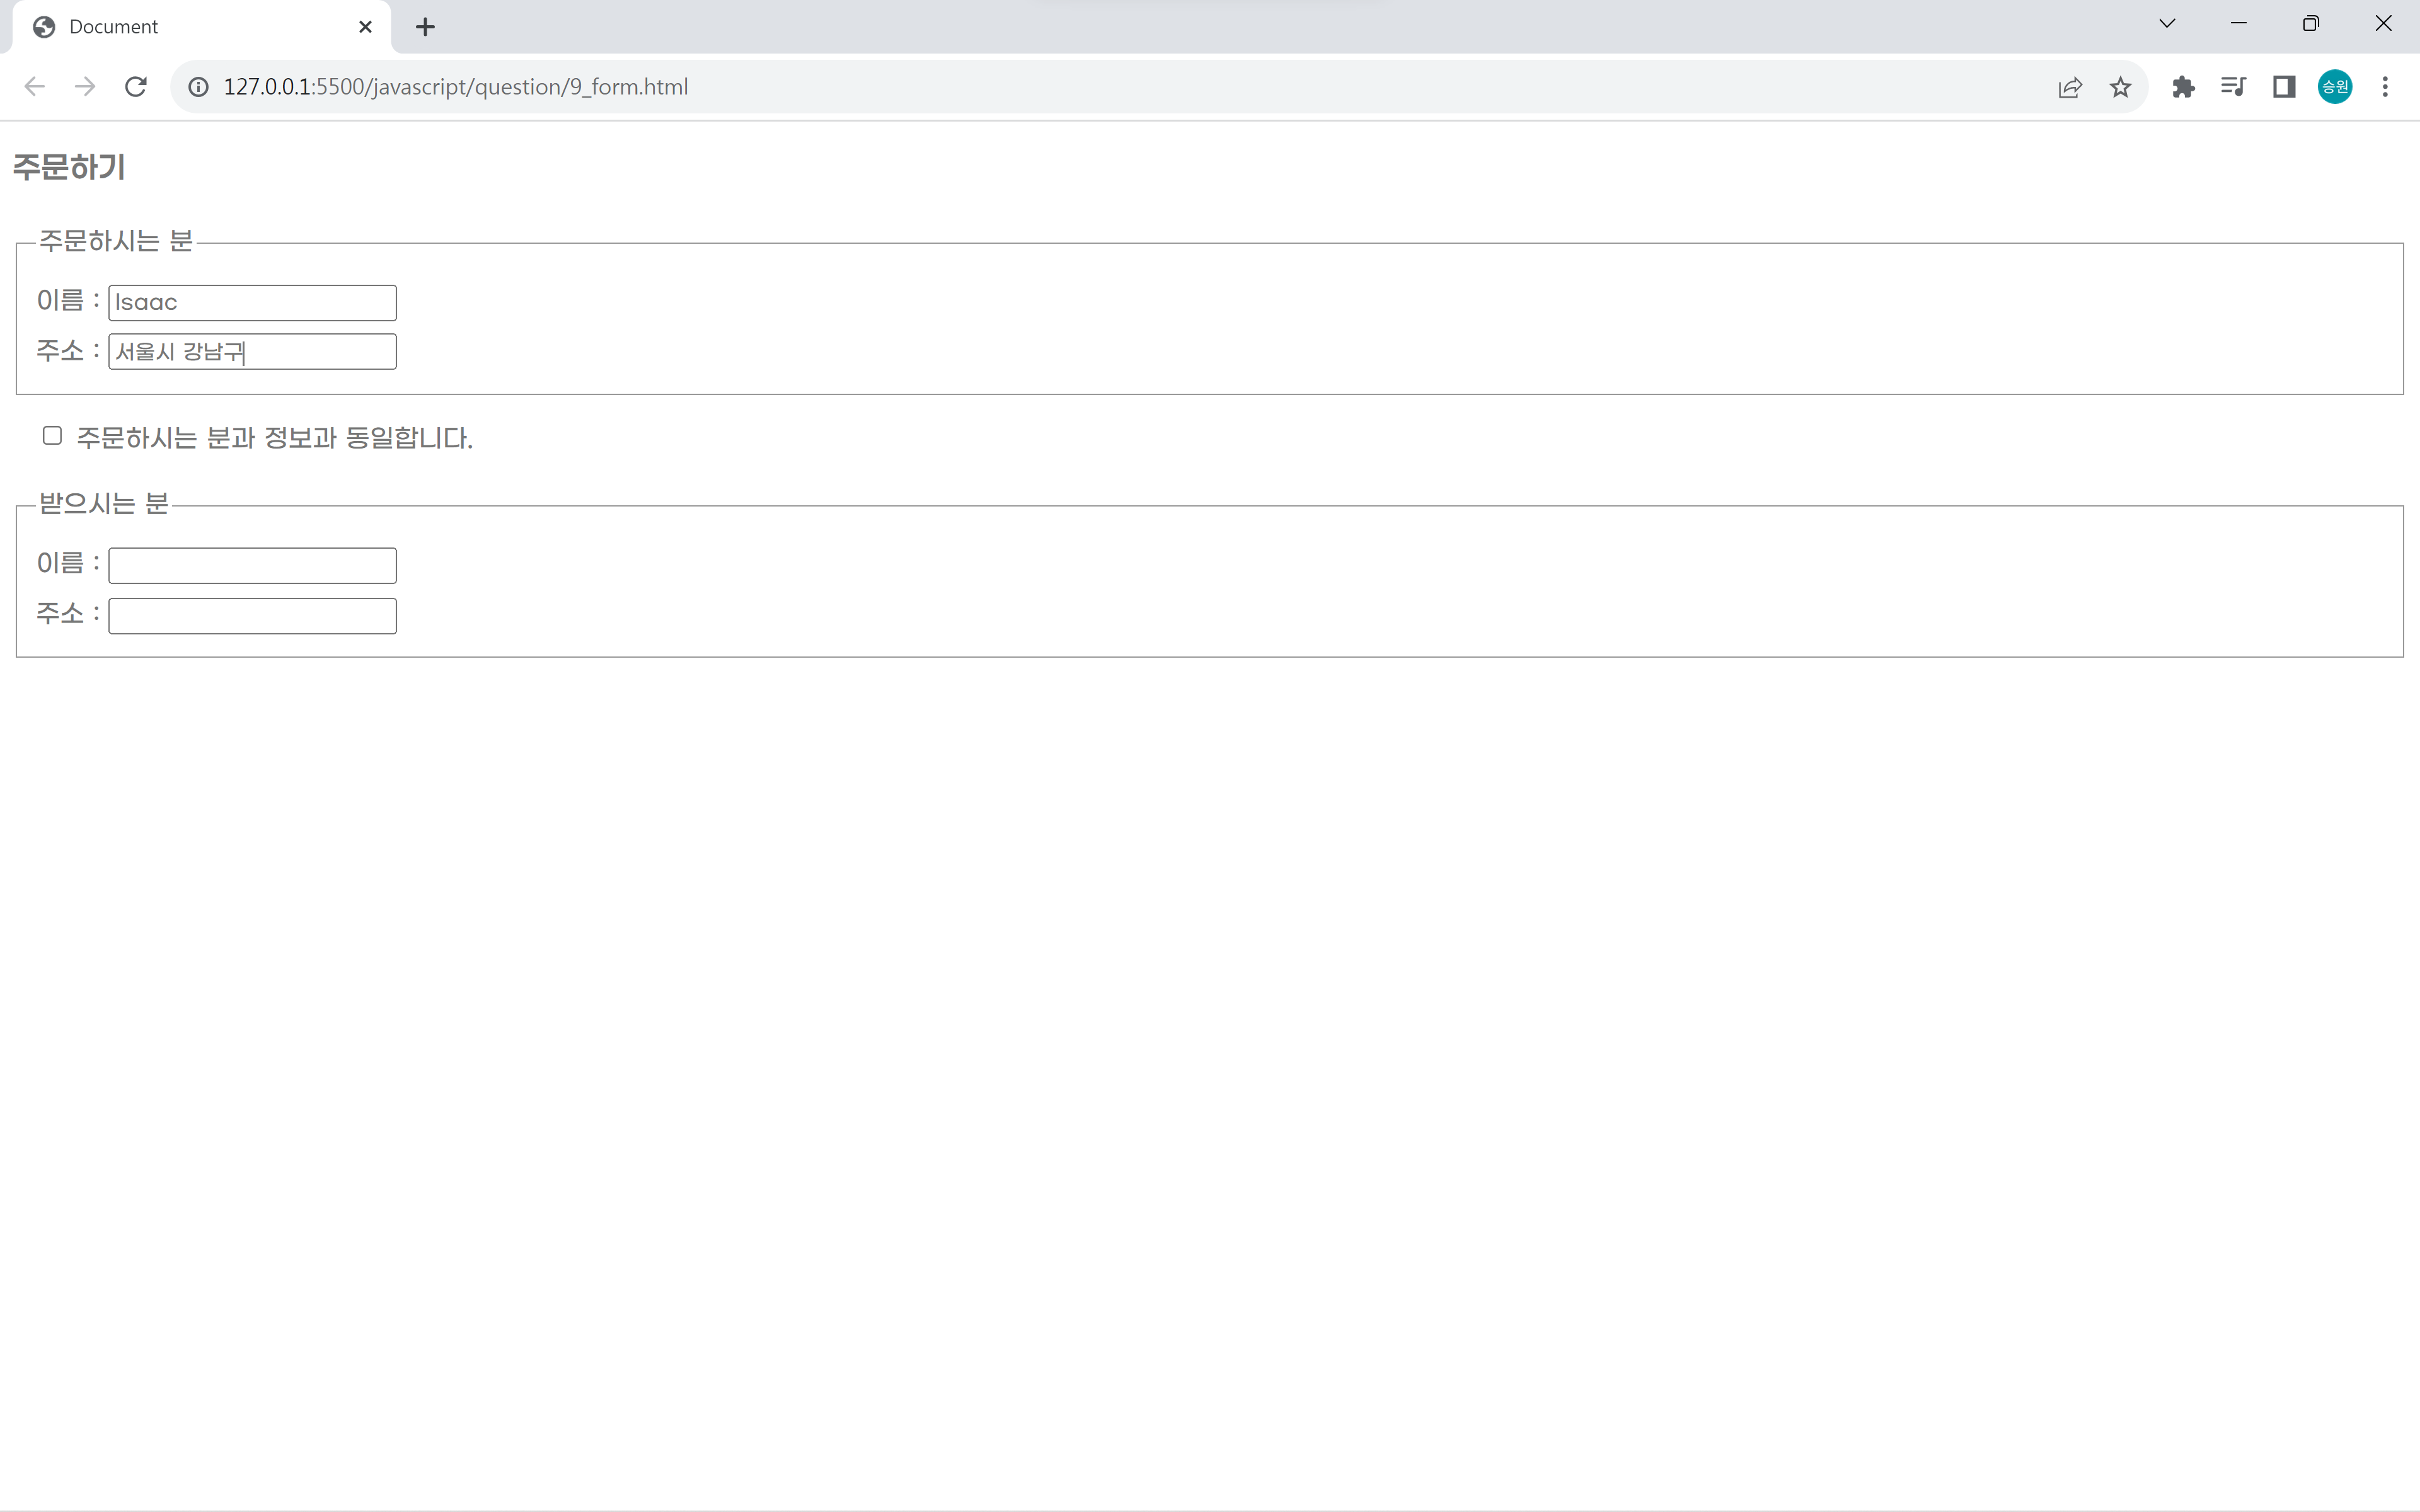
Task: Click the browser back arrow
Action: click(x=35, y=87)
